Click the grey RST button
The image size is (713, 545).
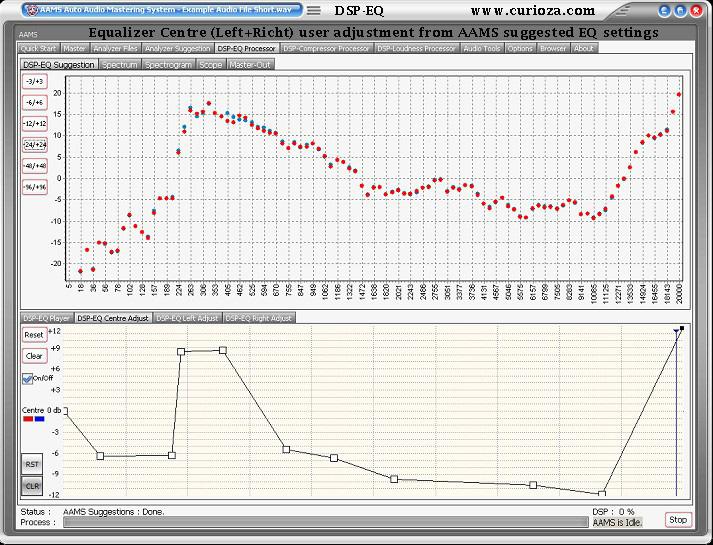pyautogui.click(x=32, y=464)
